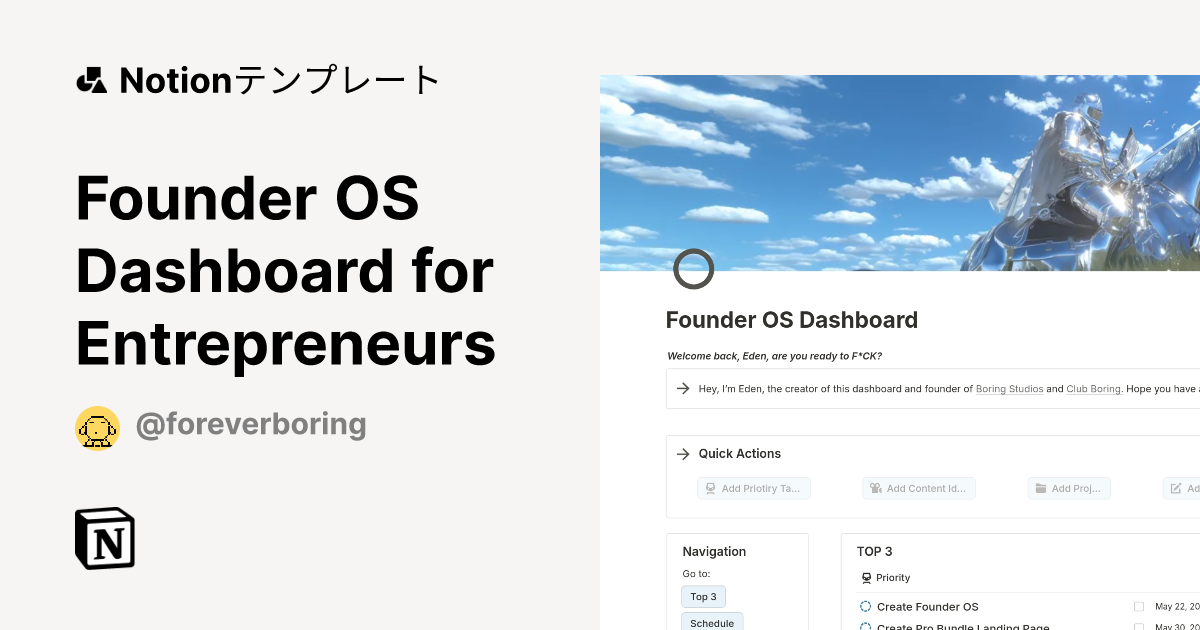Click the arrow icon inside the Quick Actions callout
The image size is (1200, 630).
pyautogui.click(x=682, y=453)
